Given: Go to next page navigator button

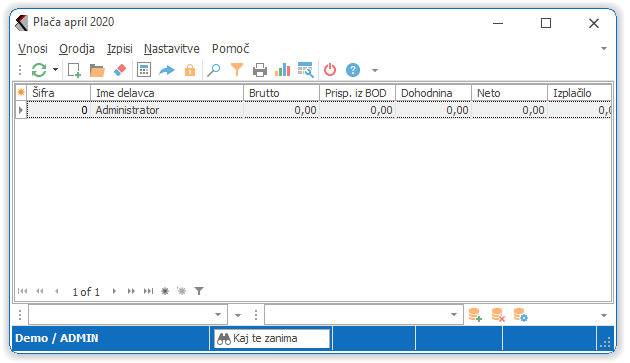Looking at the screenshot, I should point(131,291).
